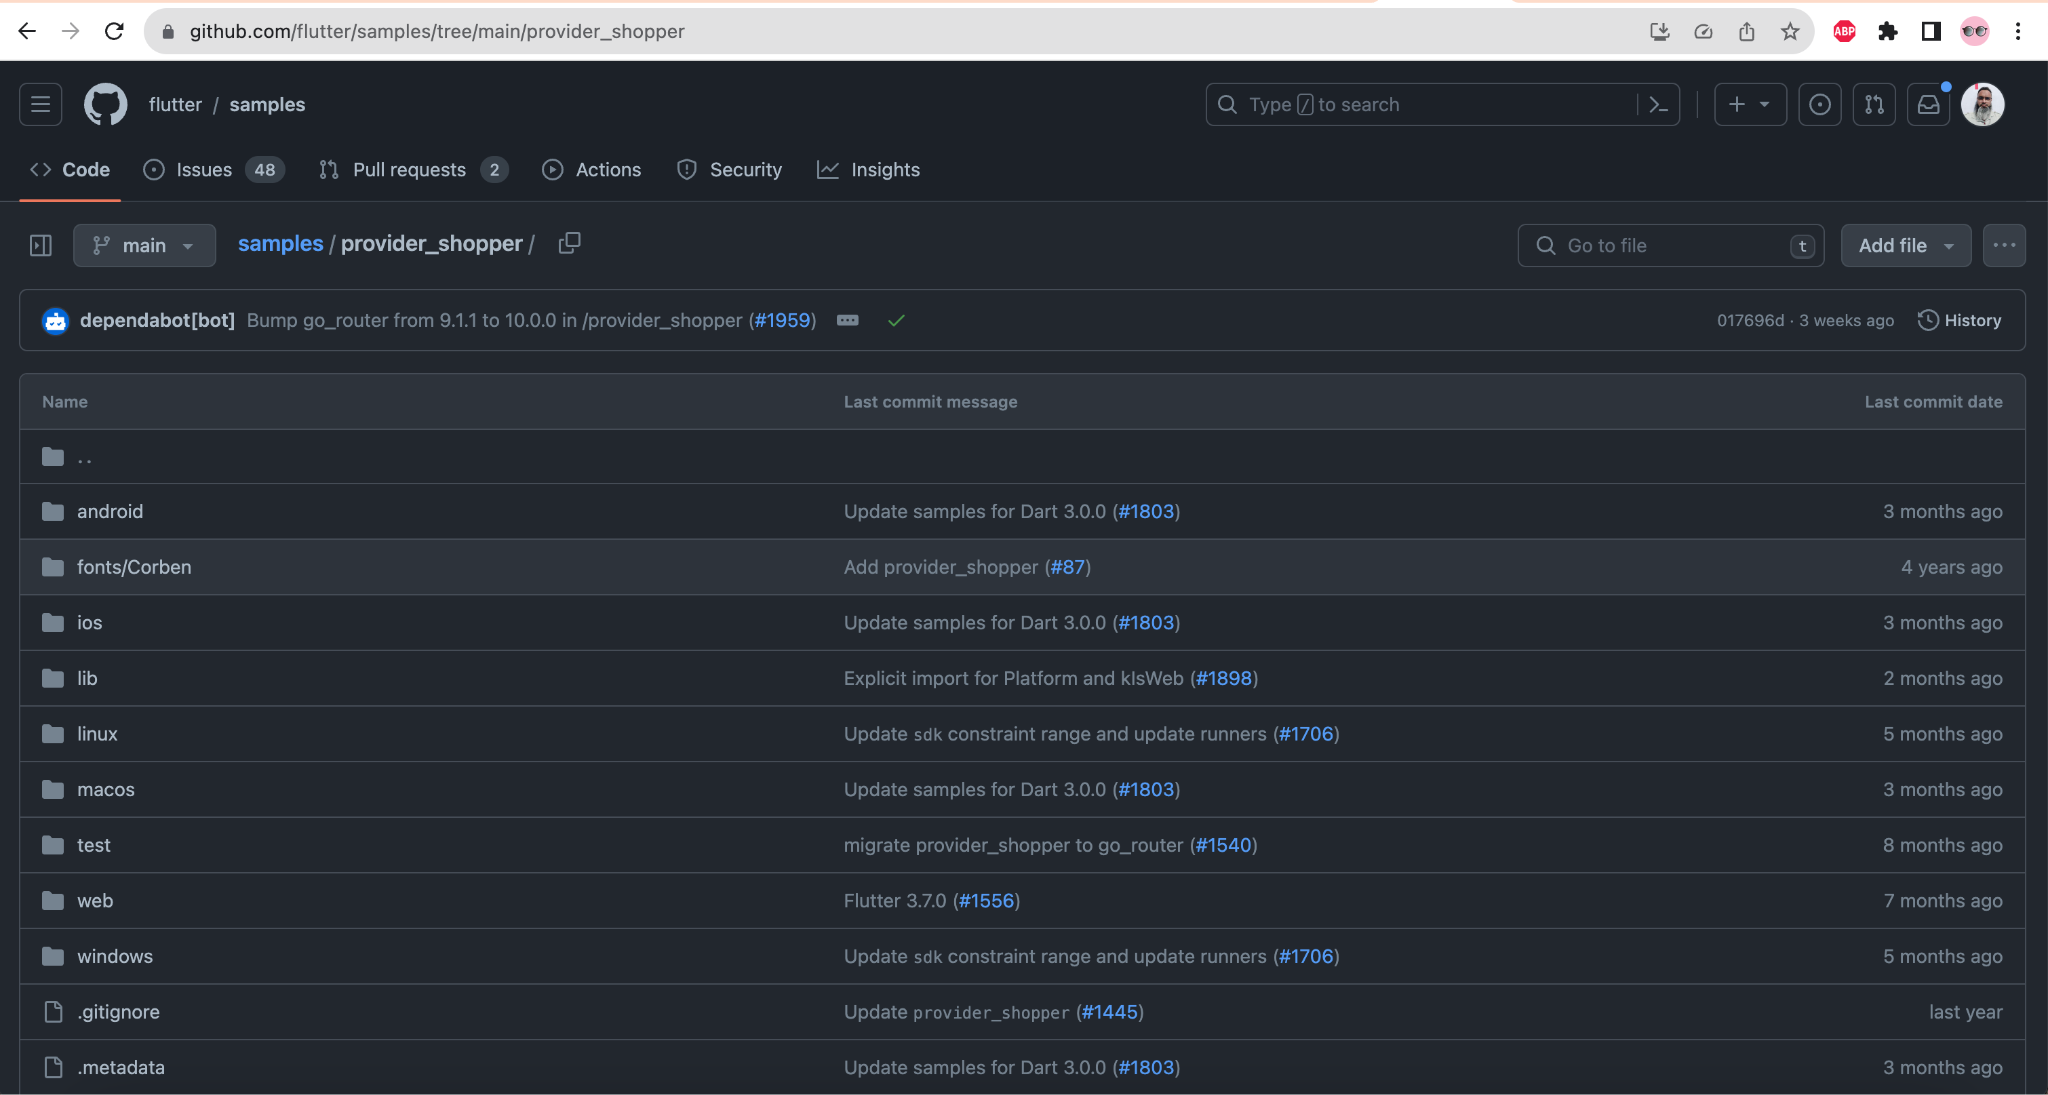Open the browser side panel icon

pos(1931,31)
